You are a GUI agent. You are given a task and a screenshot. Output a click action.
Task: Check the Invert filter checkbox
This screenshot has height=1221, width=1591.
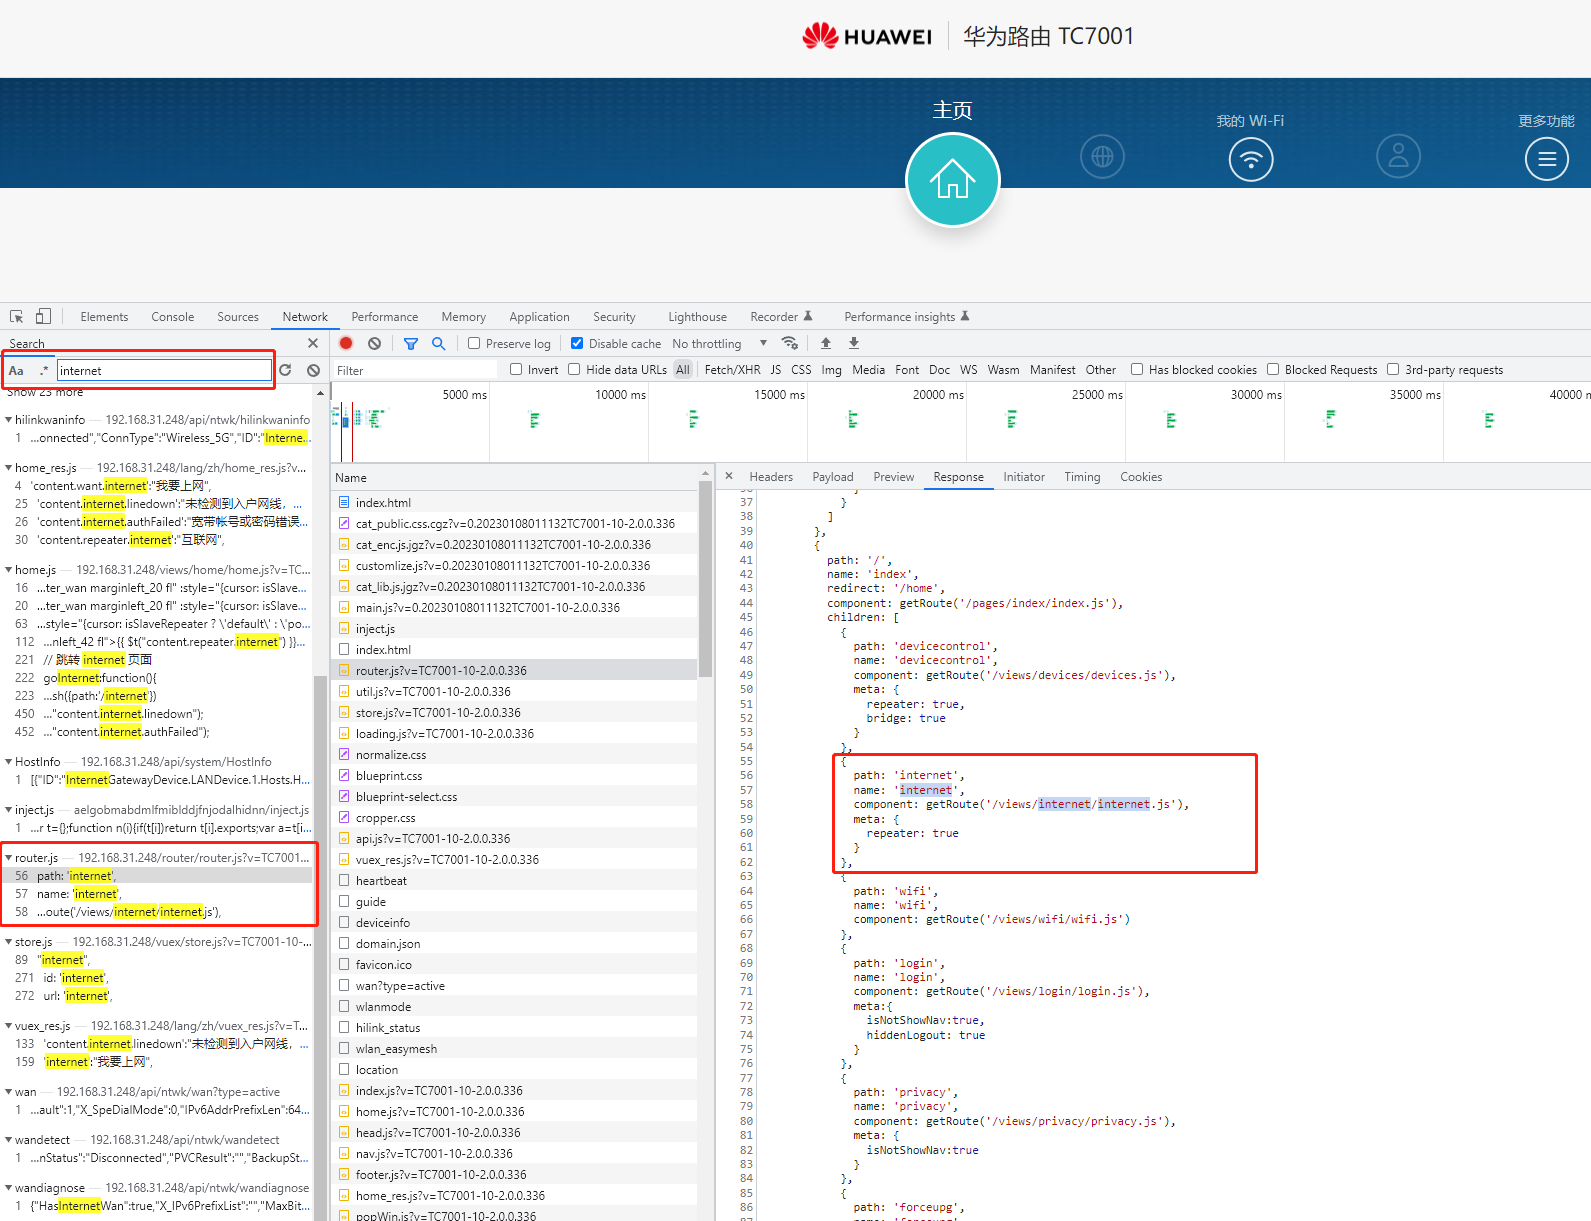(516, 369)
